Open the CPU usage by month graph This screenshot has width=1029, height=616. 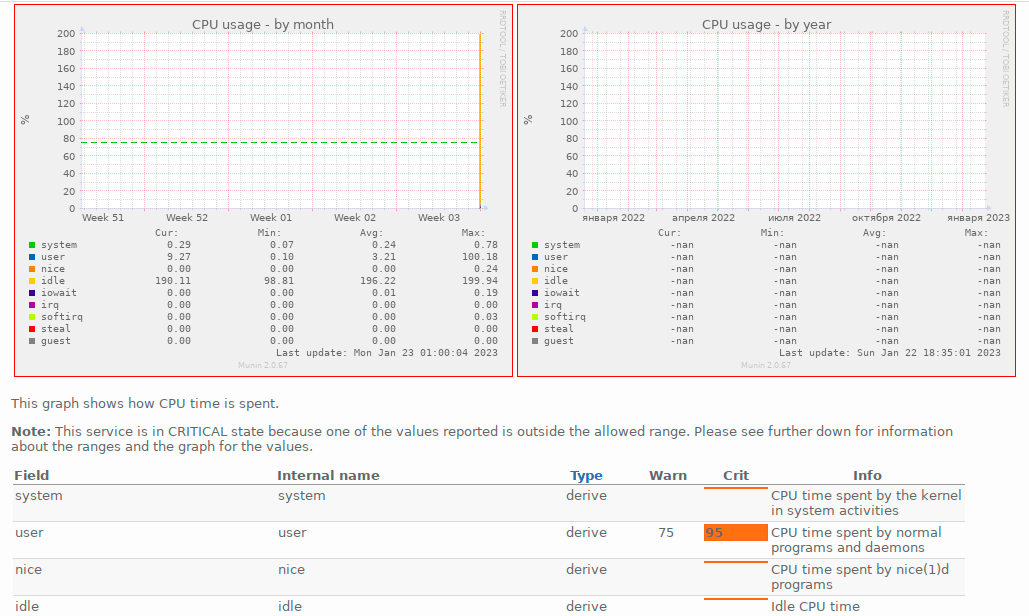point(263,191)
